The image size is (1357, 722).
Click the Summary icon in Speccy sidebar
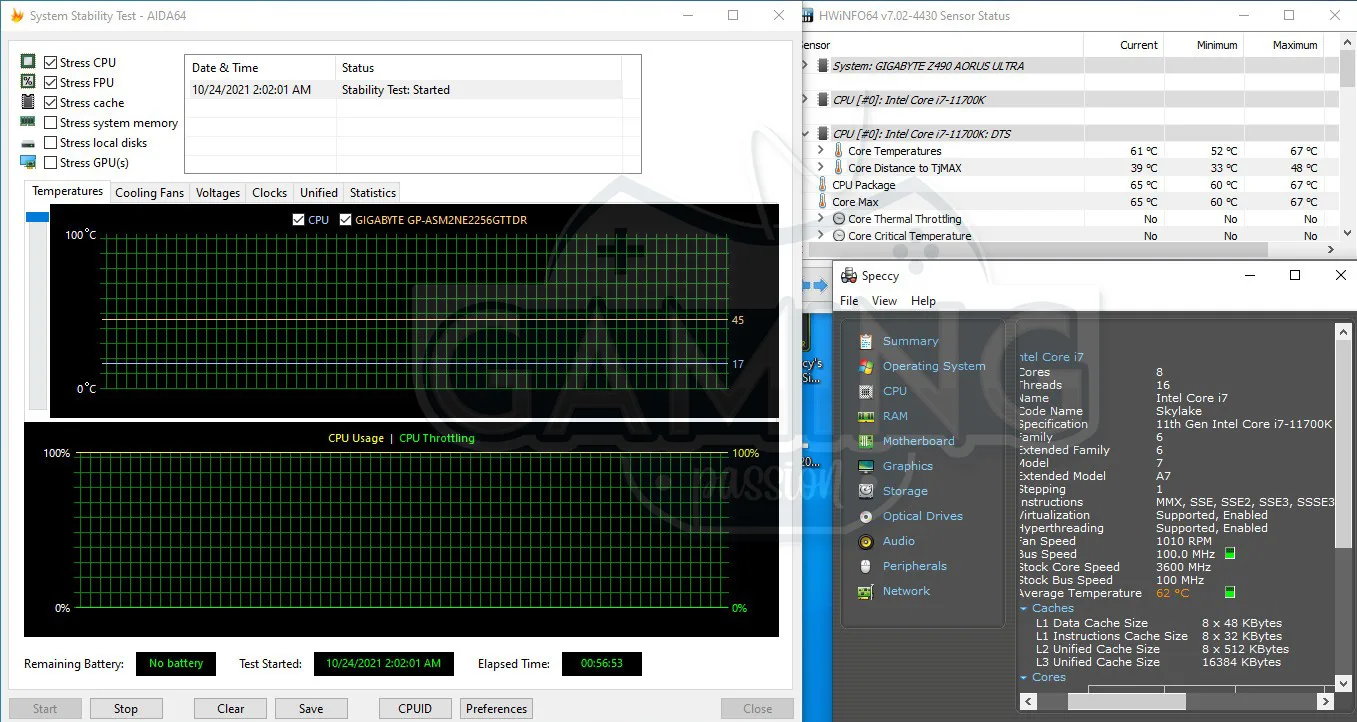pyautogui.click(x=866, y=341)
